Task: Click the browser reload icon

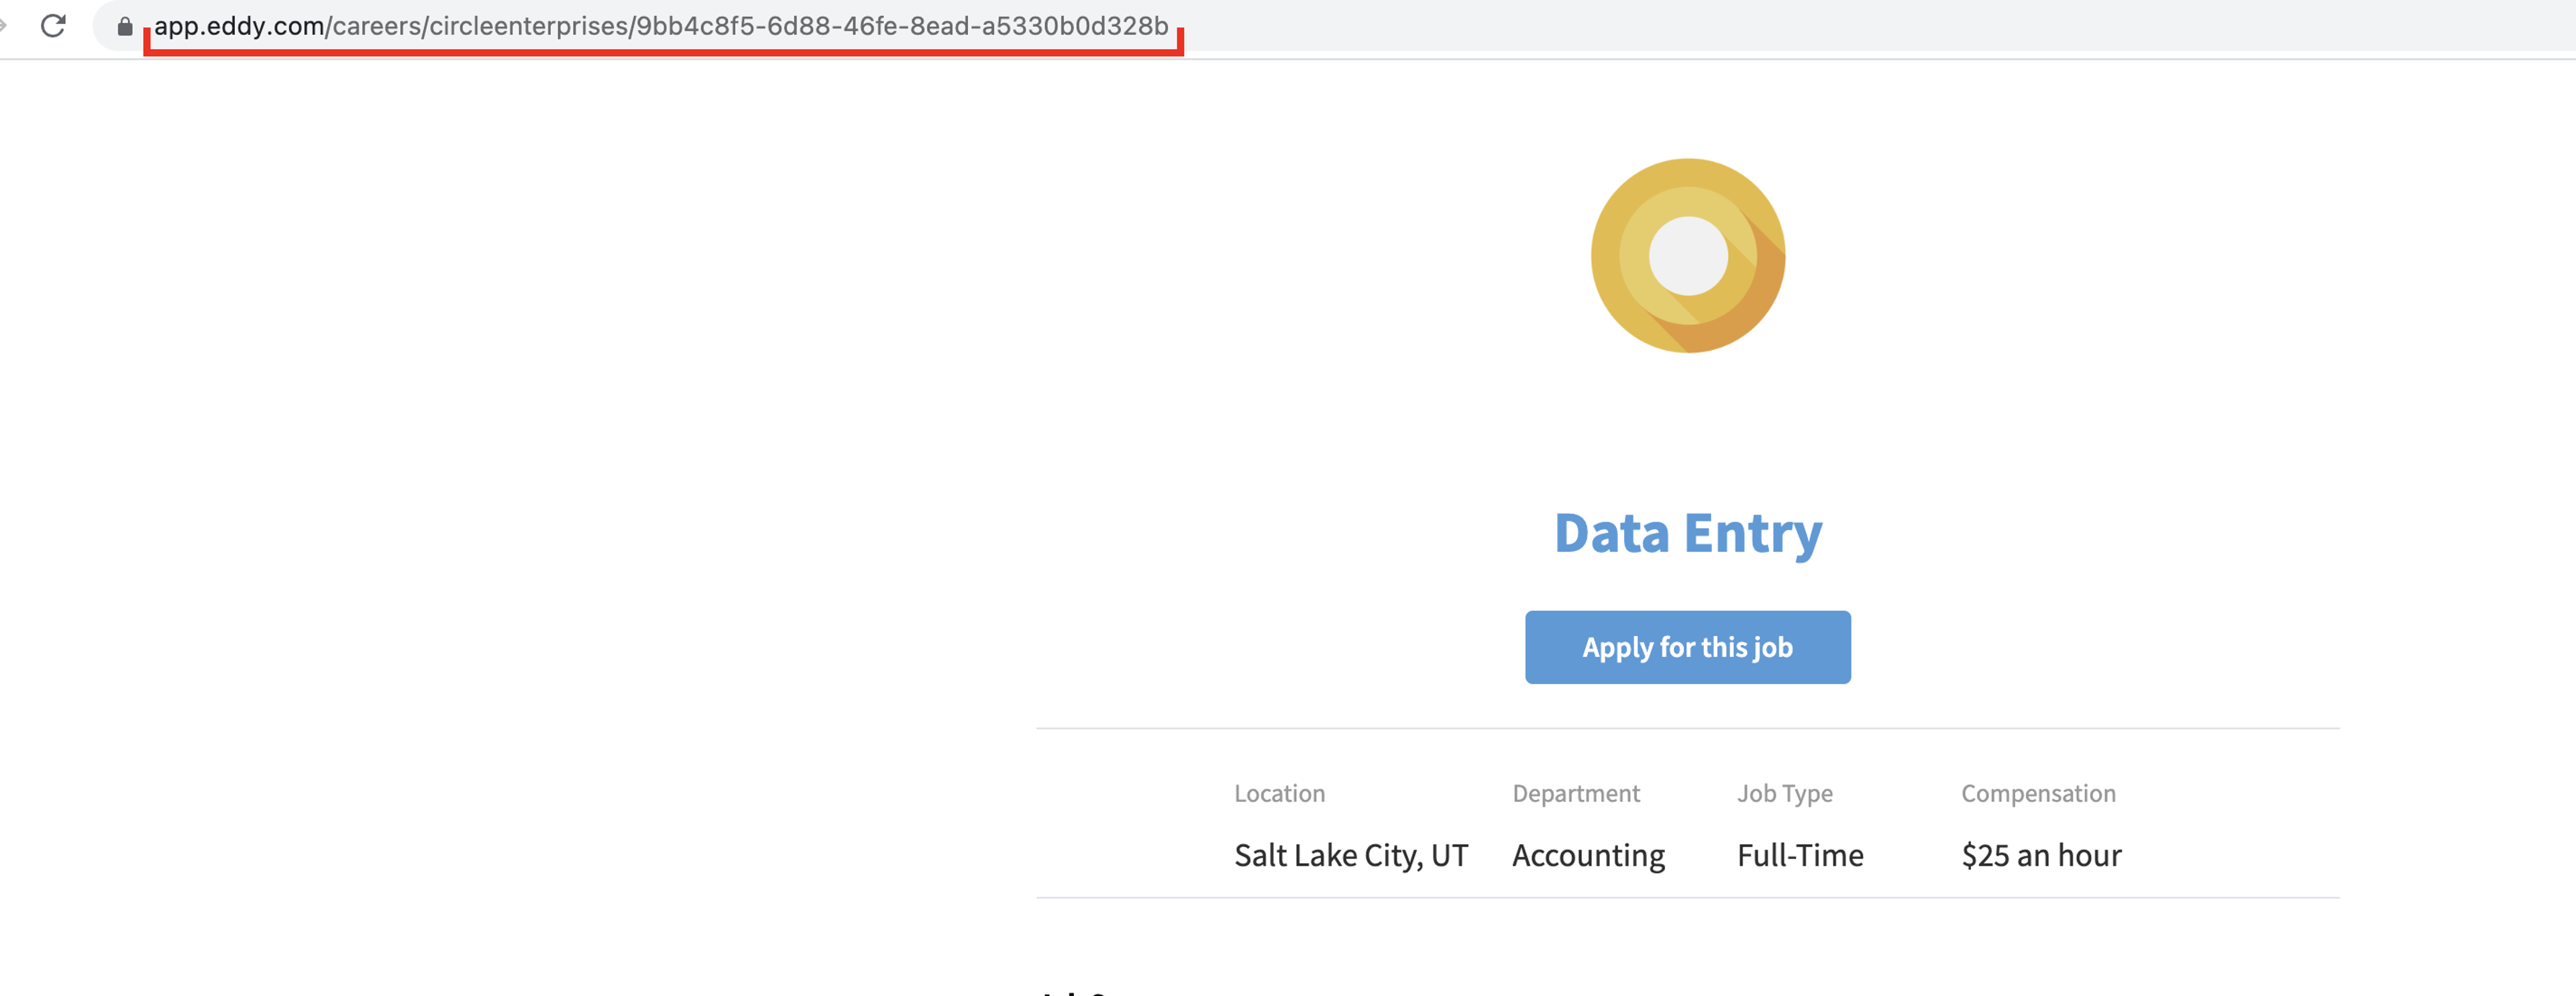Action: [53, 26]
